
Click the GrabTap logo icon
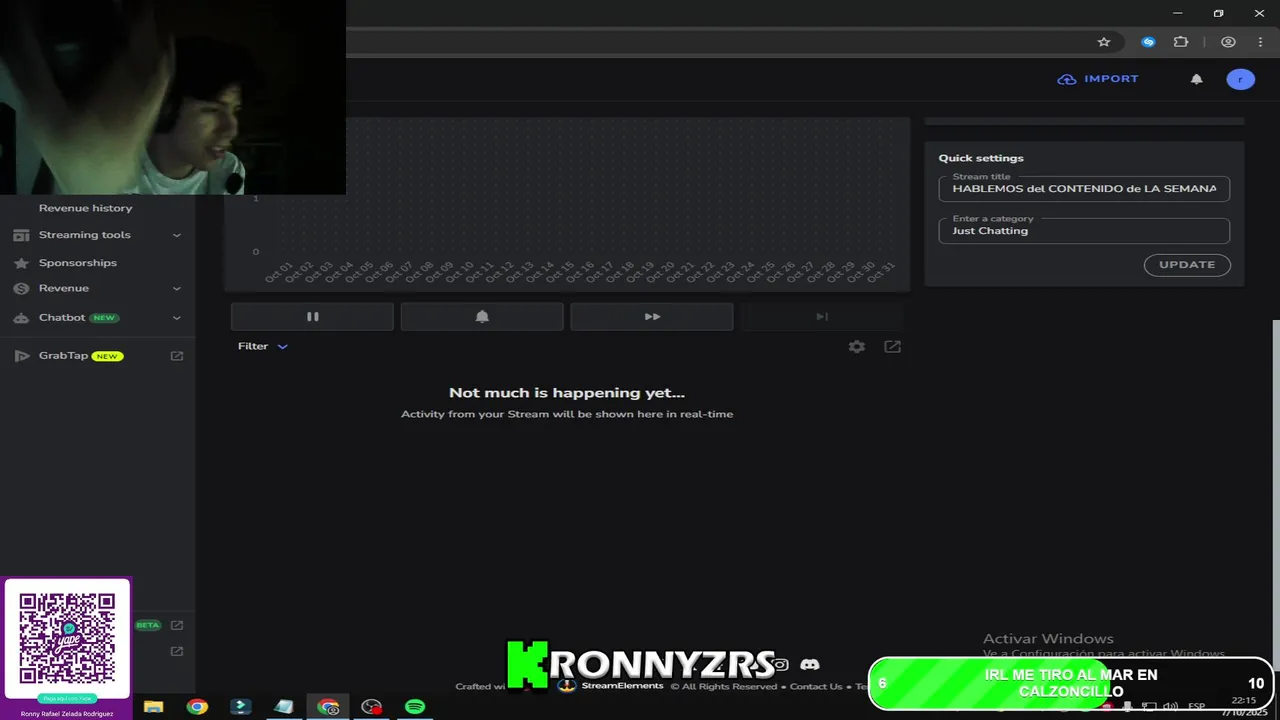tap(21, 356)
